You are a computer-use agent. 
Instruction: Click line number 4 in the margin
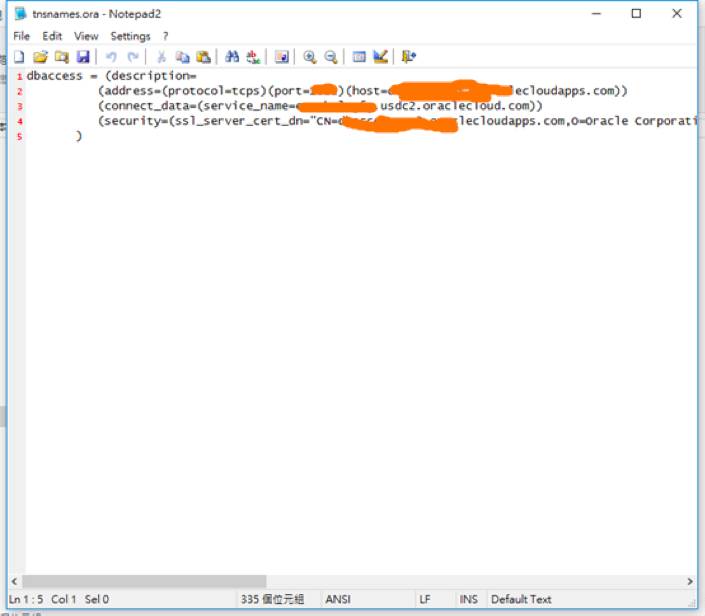tap(19, 121)
